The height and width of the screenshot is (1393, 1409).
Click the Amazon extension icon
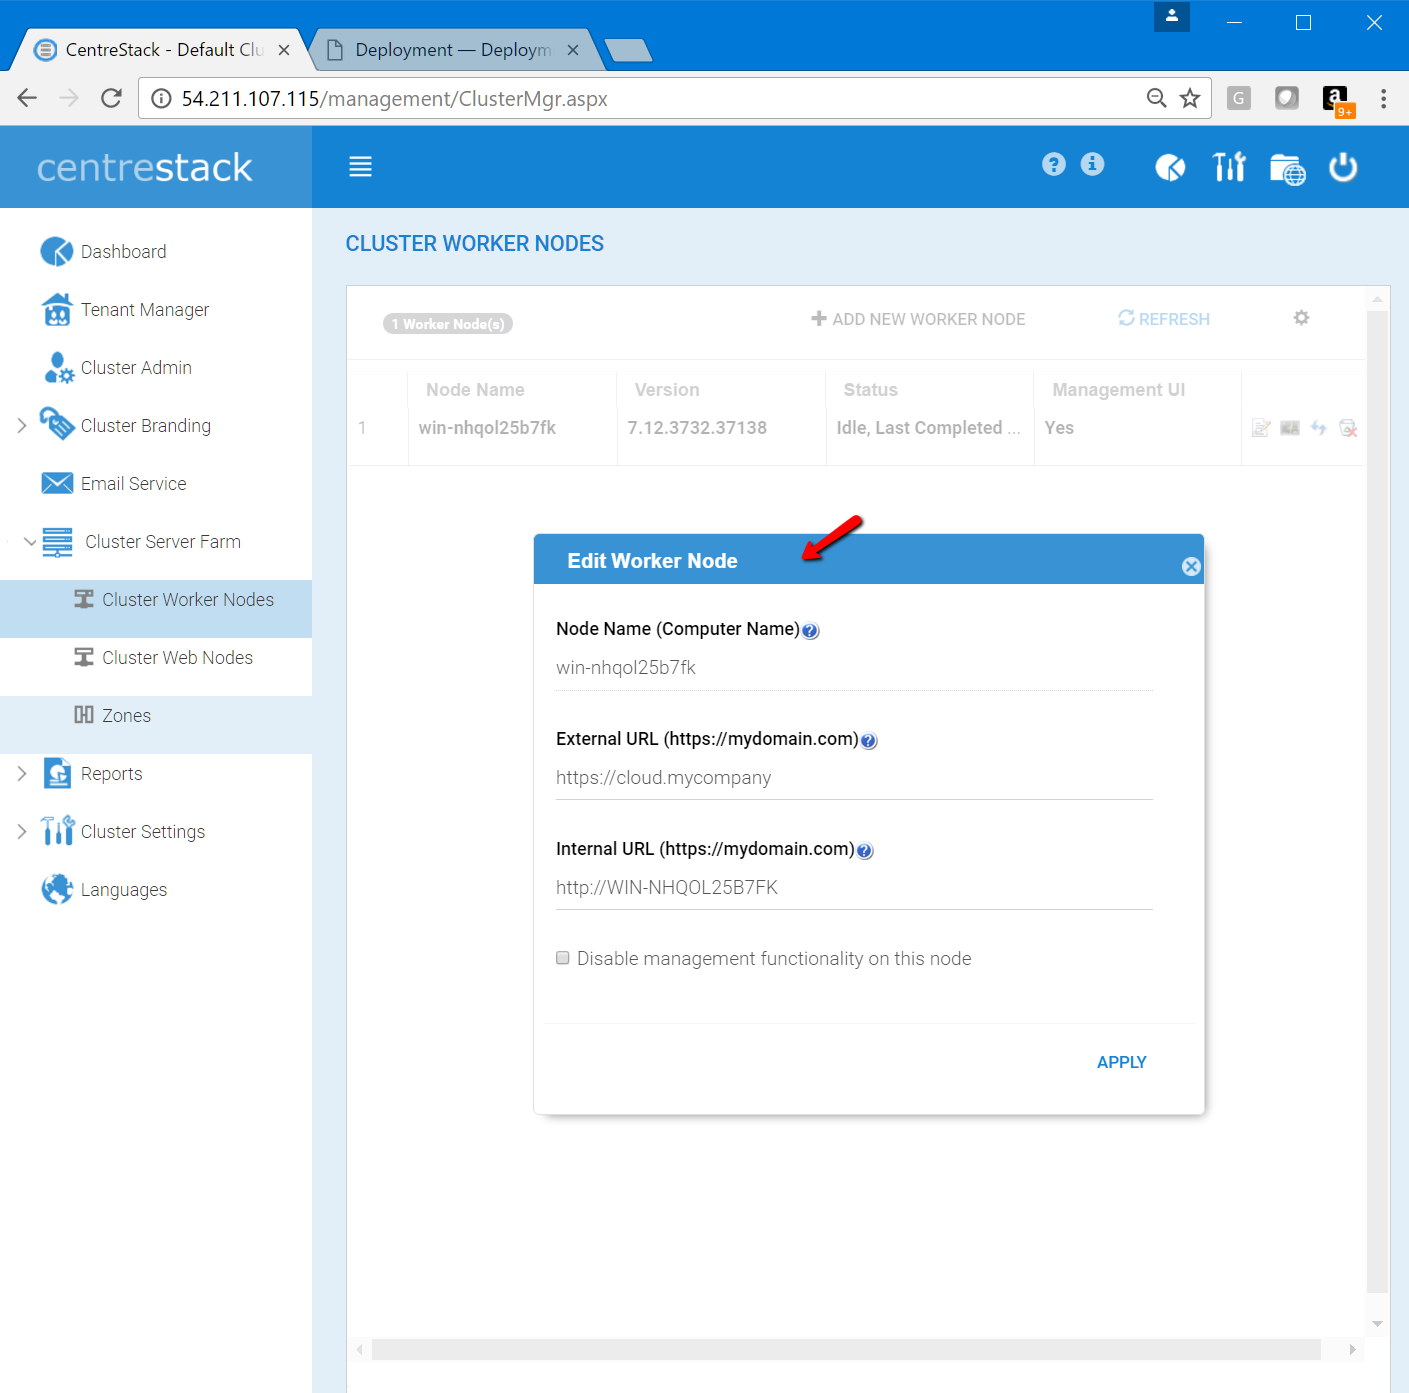pos(1336,99)
